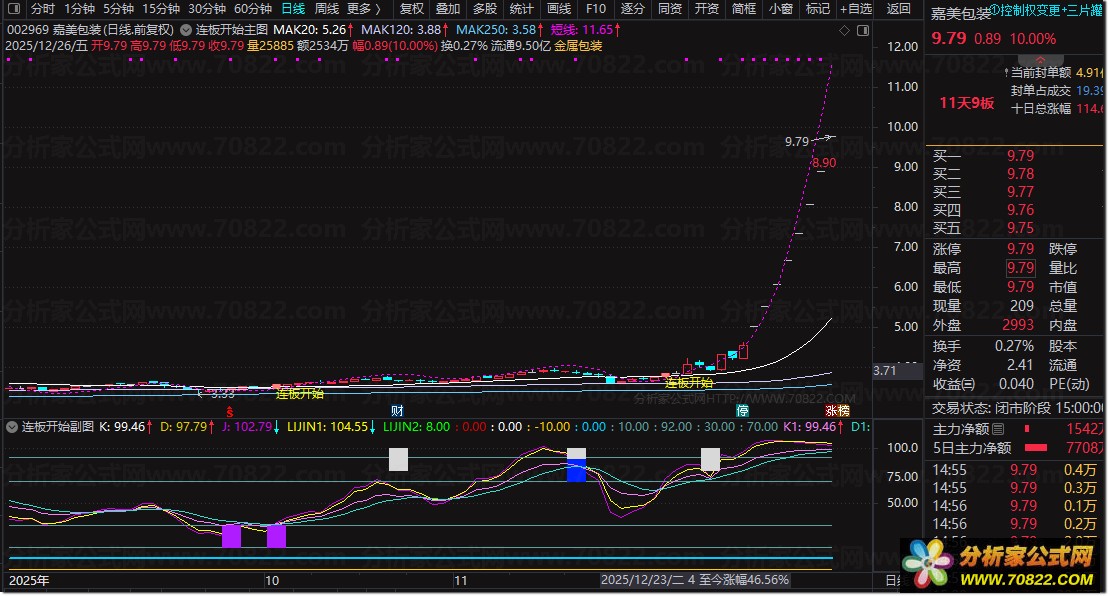This screenshot has width=1110, height=596.
Task: Select the 日线 daily chart tab
Action: tap(293, 8)
